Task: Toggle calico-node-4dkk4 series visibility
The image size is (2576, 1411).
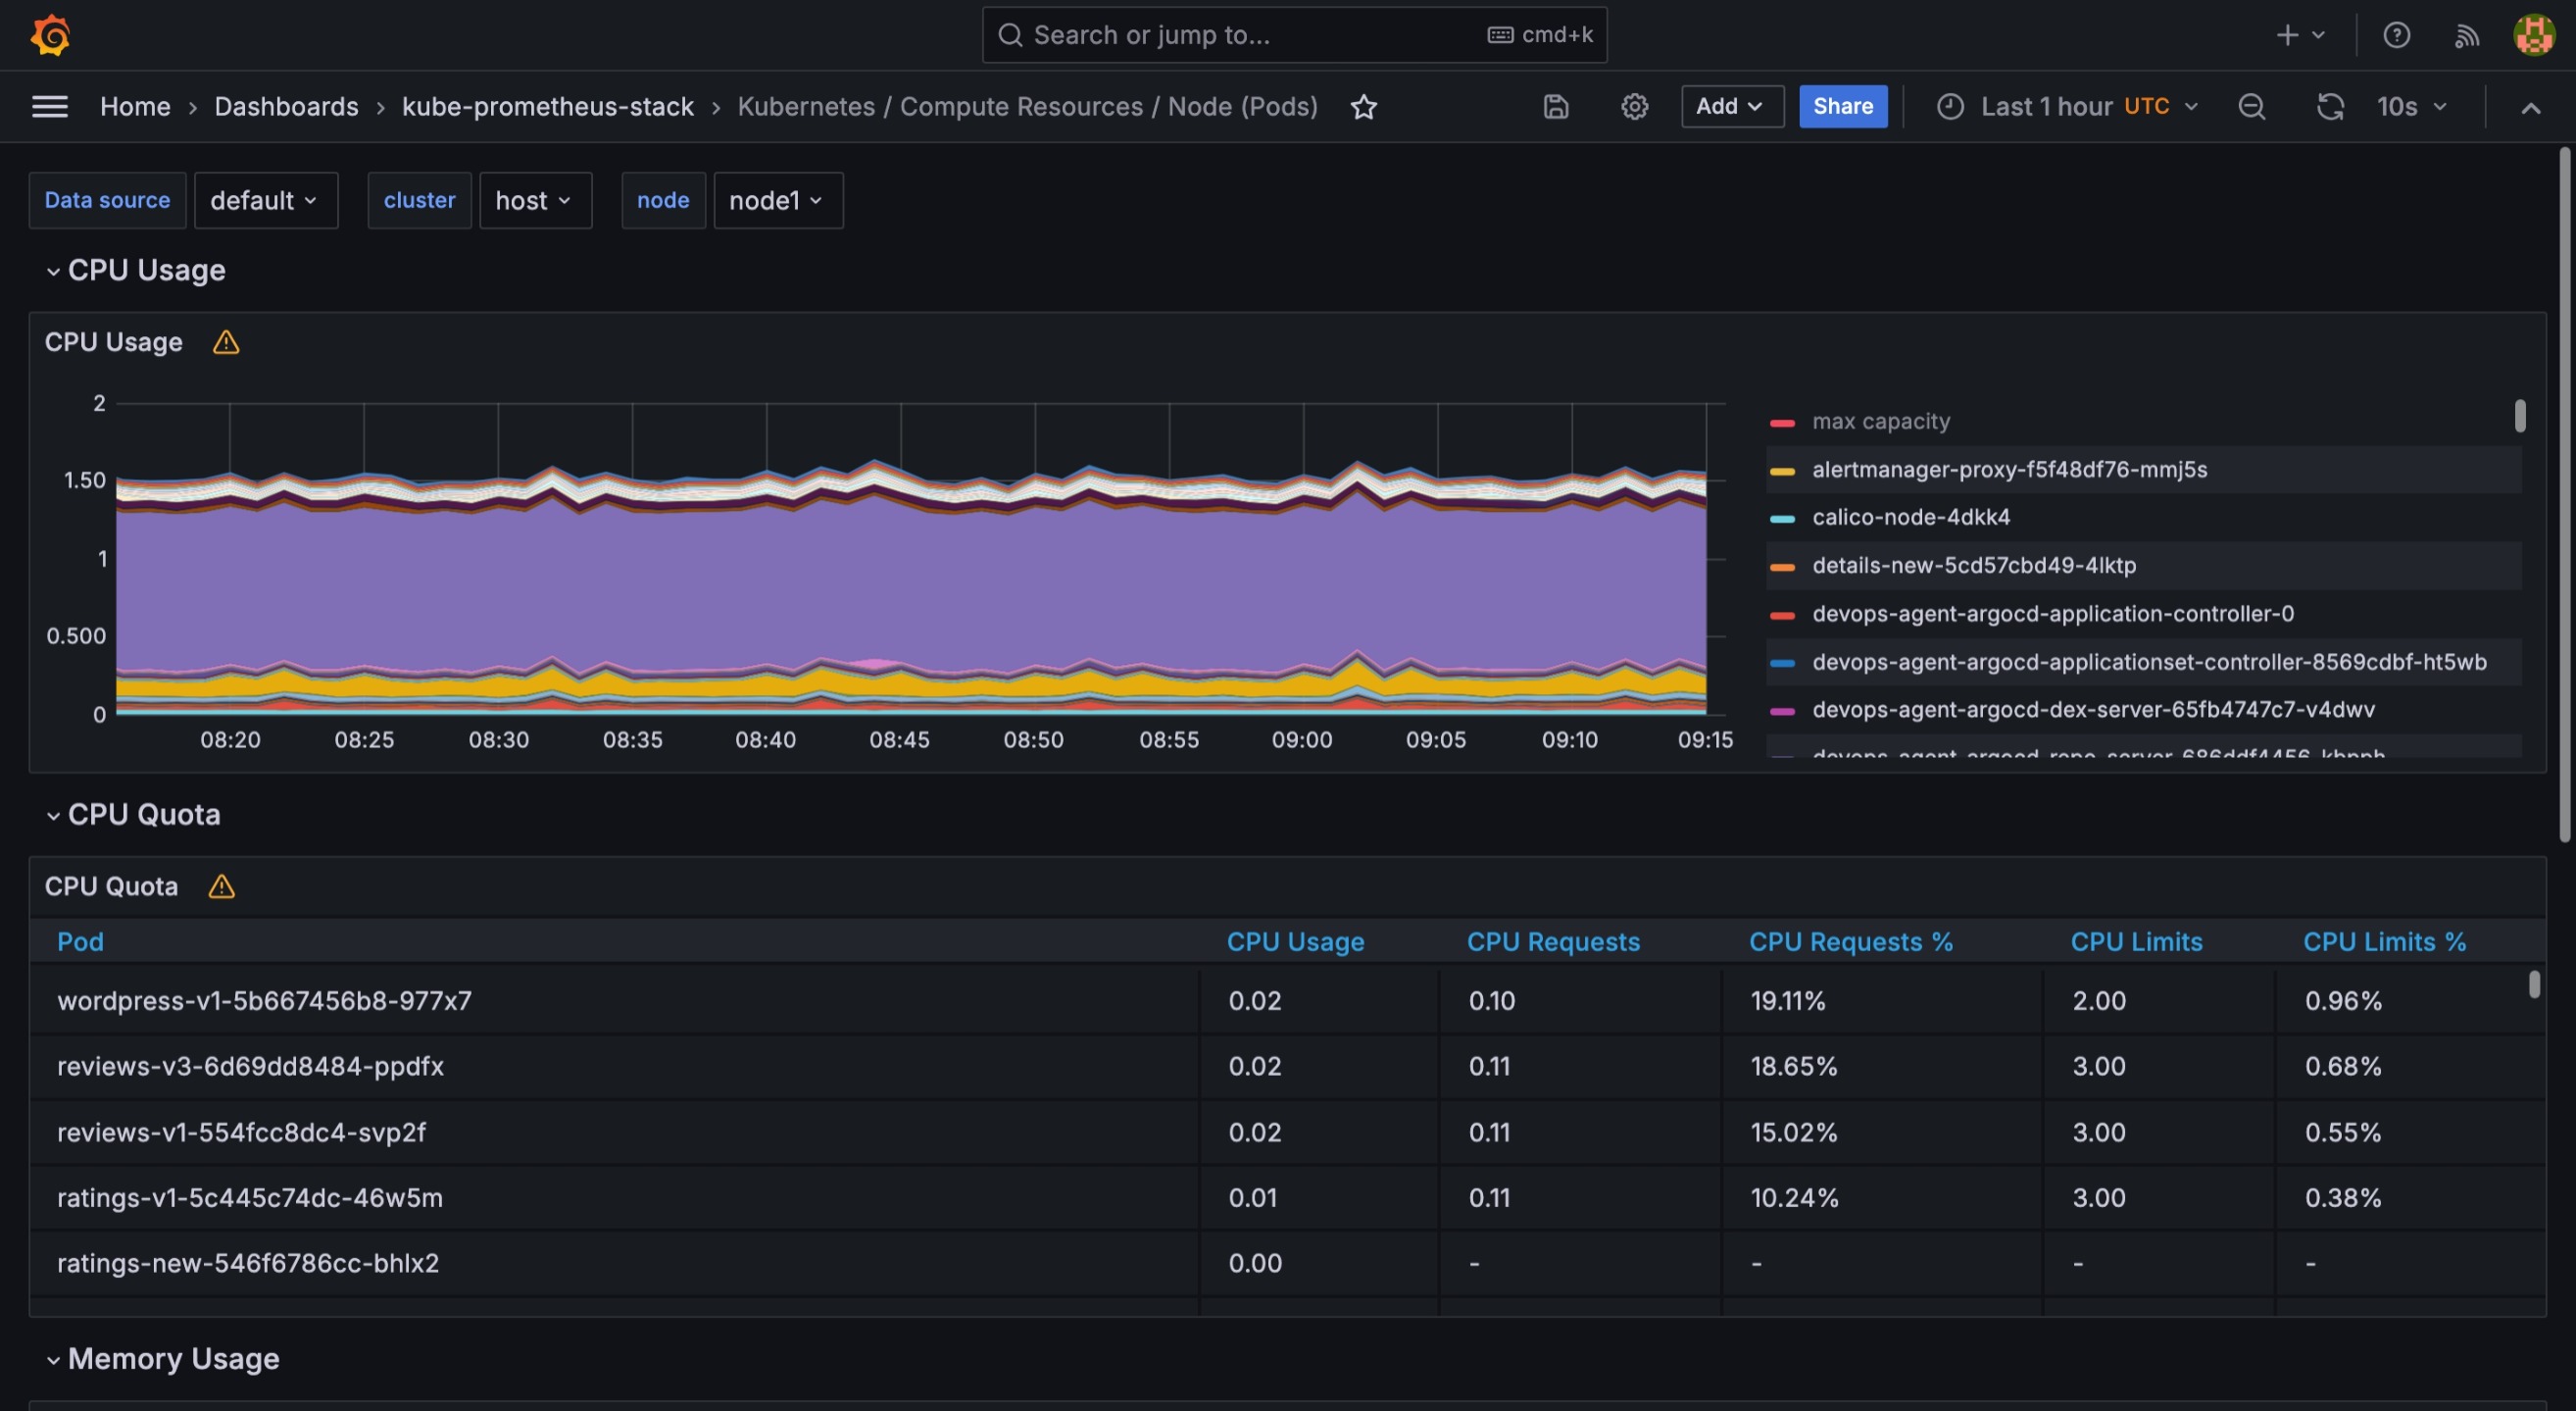Action: pyautogui.click(x=1911, y=517)
